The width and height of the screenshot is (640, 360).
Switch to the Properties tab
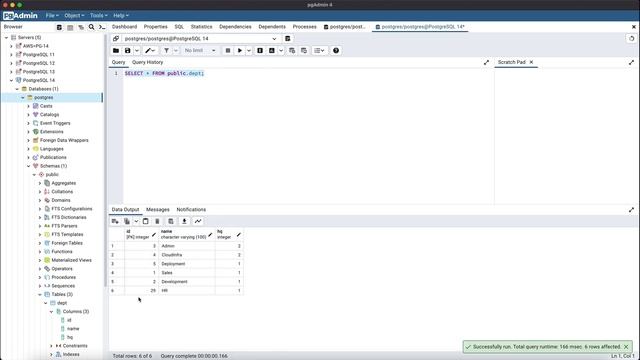tap(156, 27)
